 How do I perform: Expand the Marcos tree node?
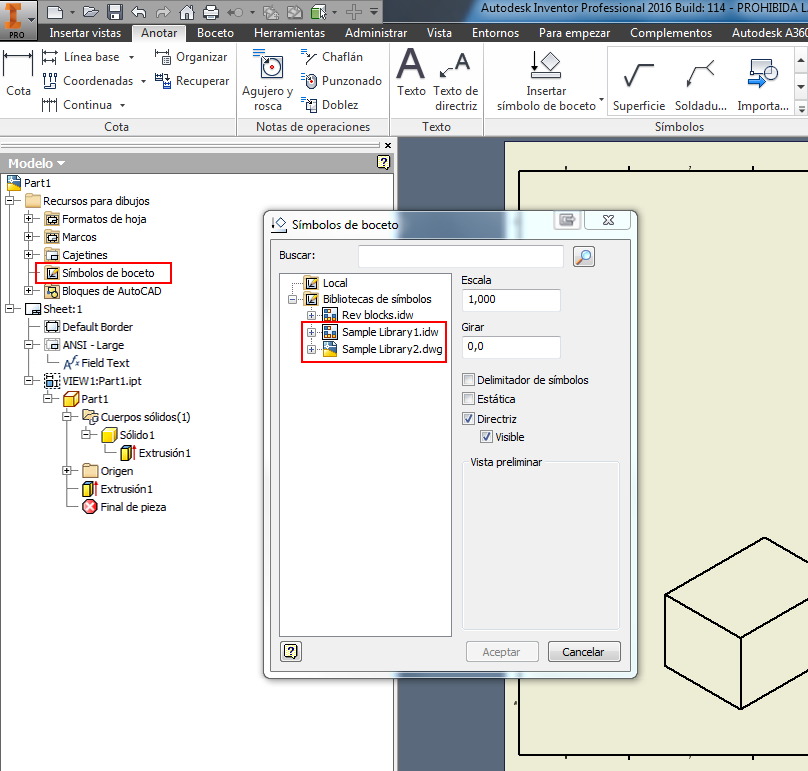point(29,237)
